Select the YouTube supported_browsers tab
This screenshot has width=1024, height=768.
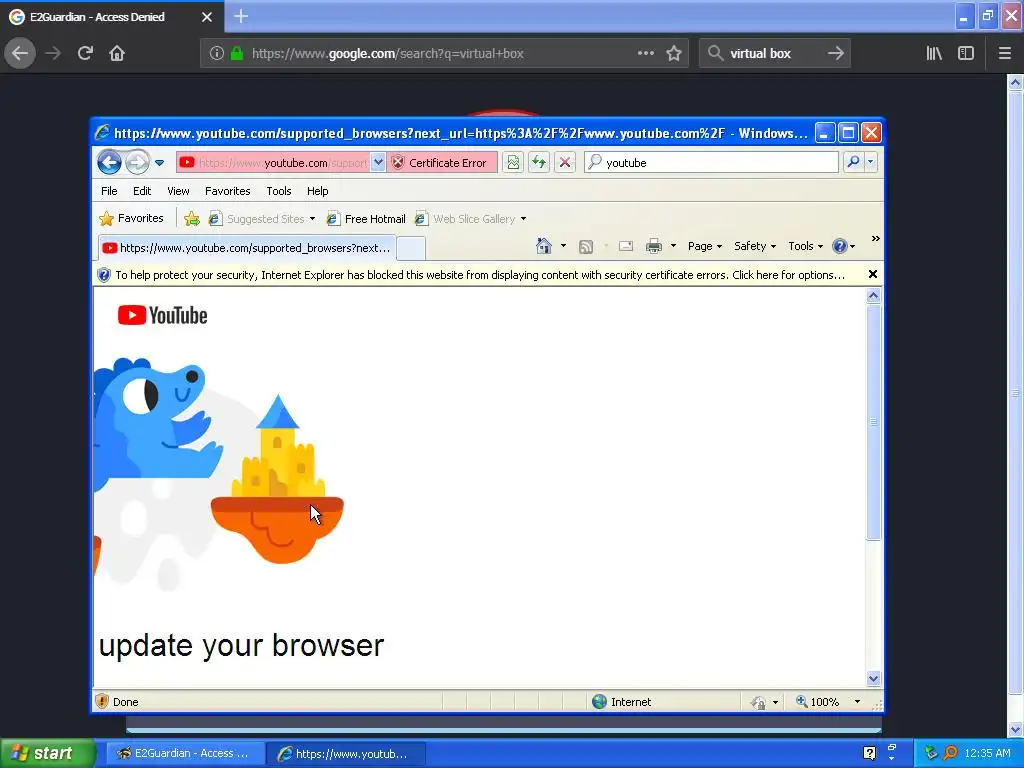tap(247, 248)
